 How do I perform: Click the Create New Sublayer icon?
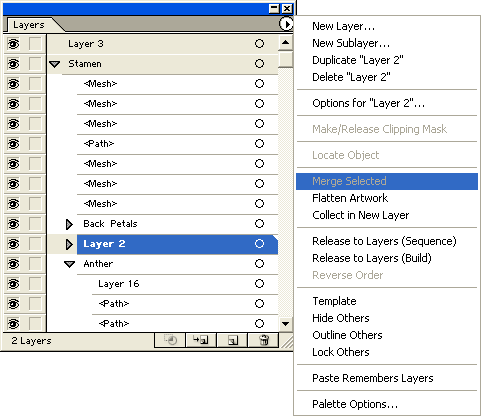pos(201,340)
